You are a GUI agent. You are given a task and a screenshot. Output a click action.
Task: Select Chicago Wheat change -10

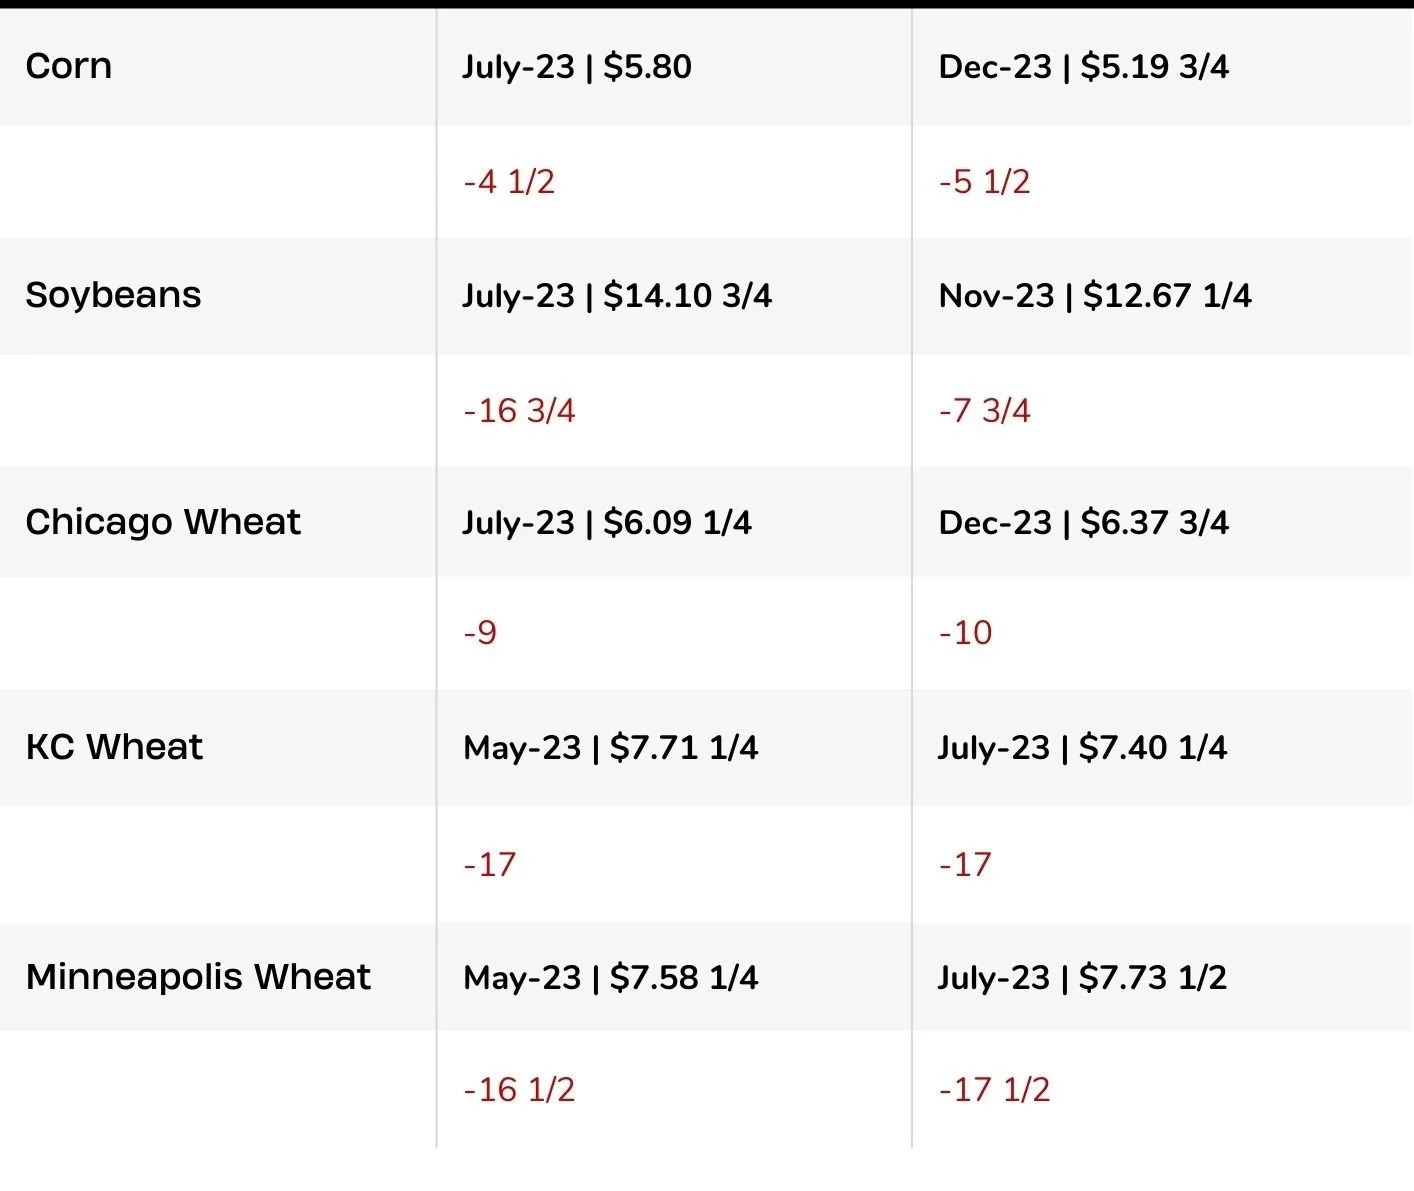pyautogui.click(x=965, y=633)
